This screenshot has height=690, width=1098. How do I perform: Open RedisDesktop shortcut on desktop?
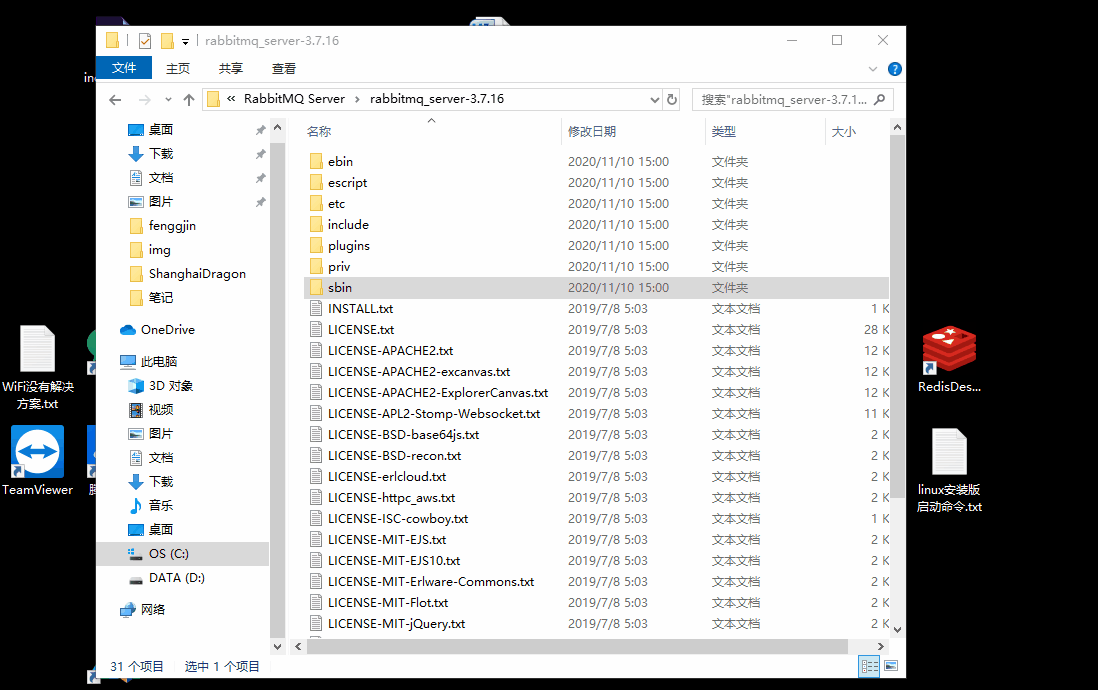(949, 359)
